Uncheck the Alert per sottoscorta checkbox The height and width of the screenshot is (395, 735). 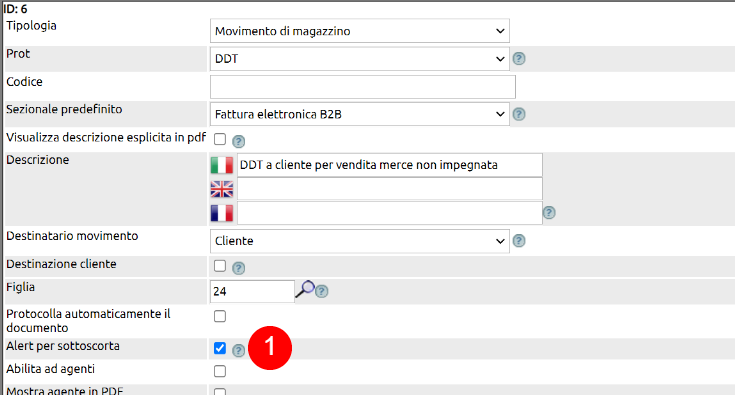pos(220,348)
